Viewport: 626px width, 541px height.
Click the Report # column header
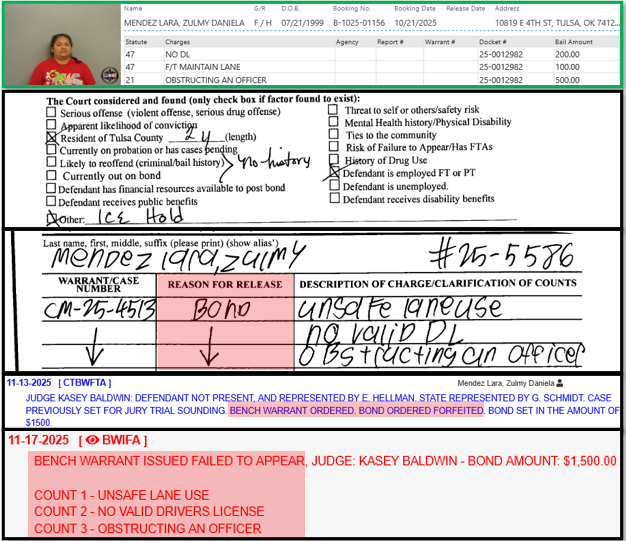[x=390, y=42]
